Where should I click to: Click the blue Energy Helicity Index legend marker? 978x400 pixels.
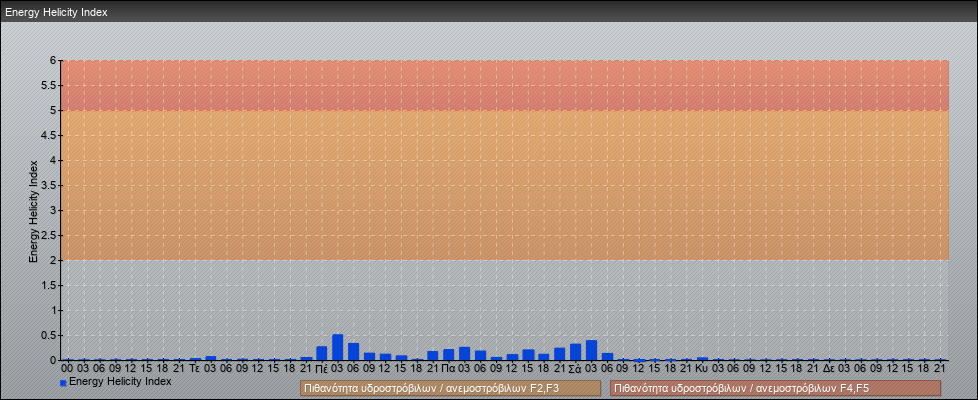click(63, 382)
